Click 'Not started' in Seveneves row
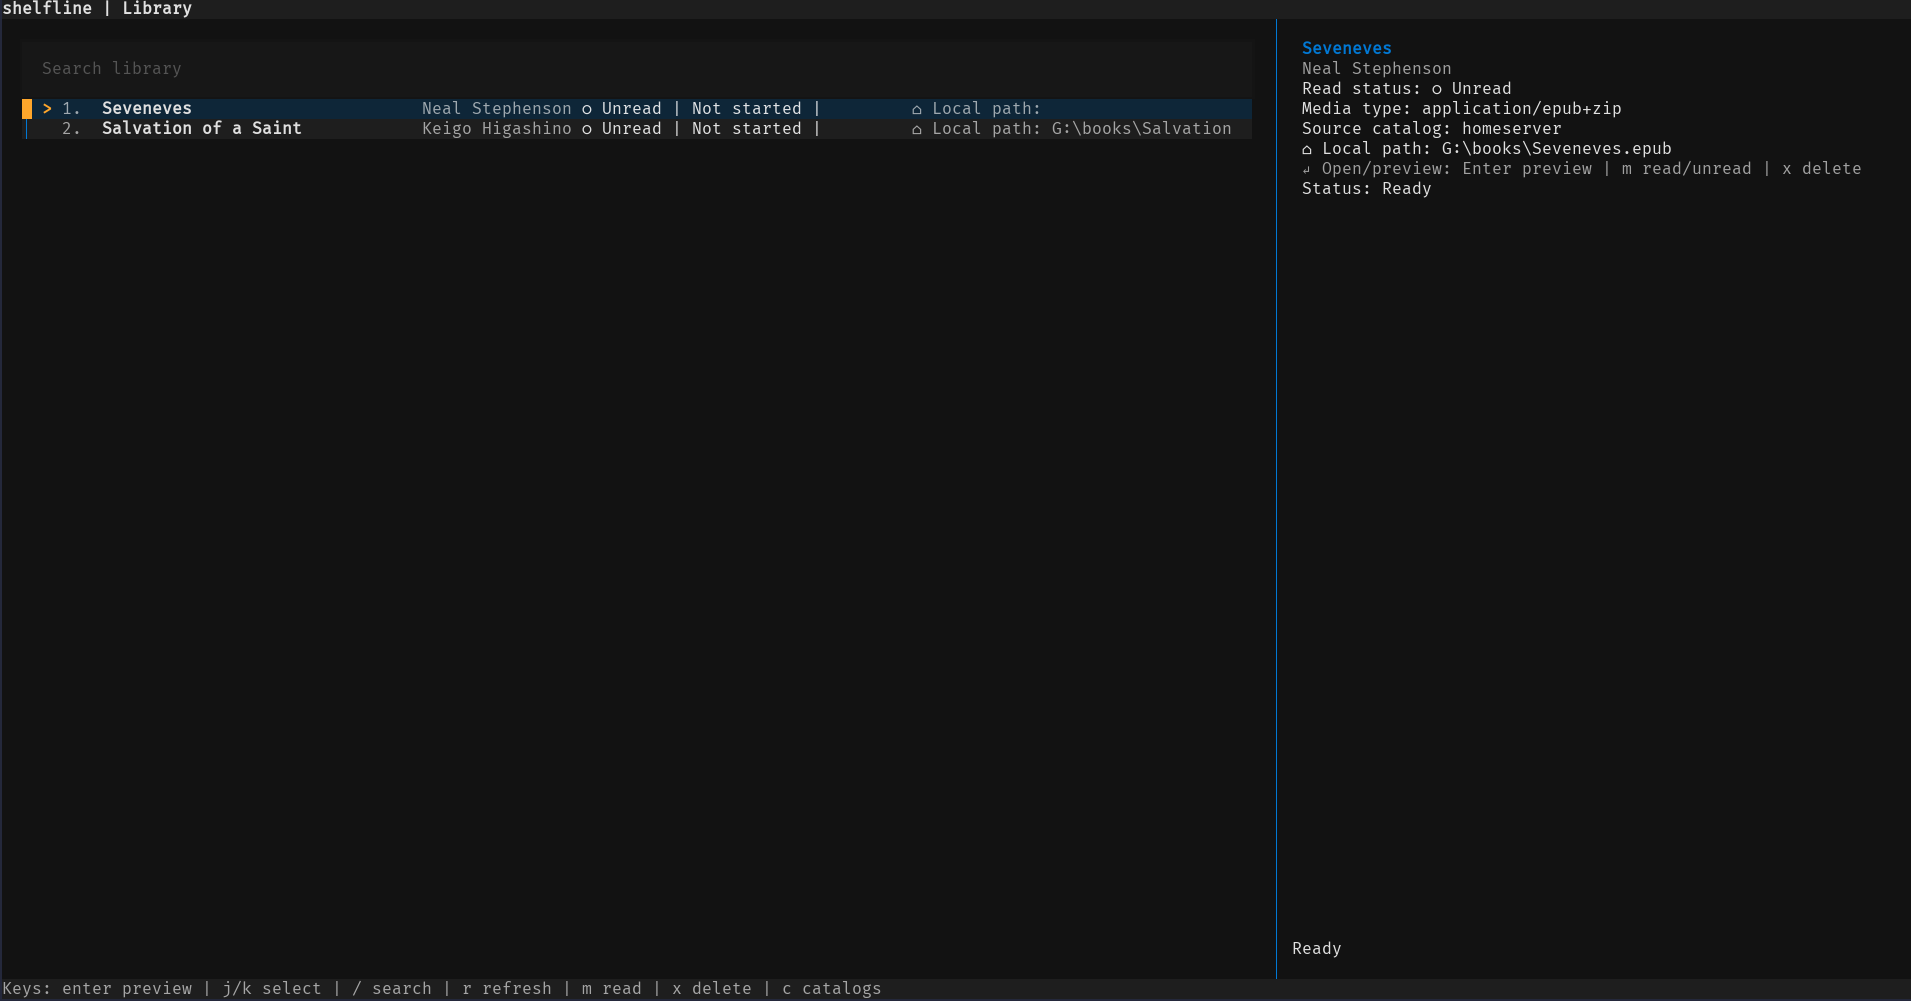The height and width of the screenshot is (1001, 1911). pos(747,108)
